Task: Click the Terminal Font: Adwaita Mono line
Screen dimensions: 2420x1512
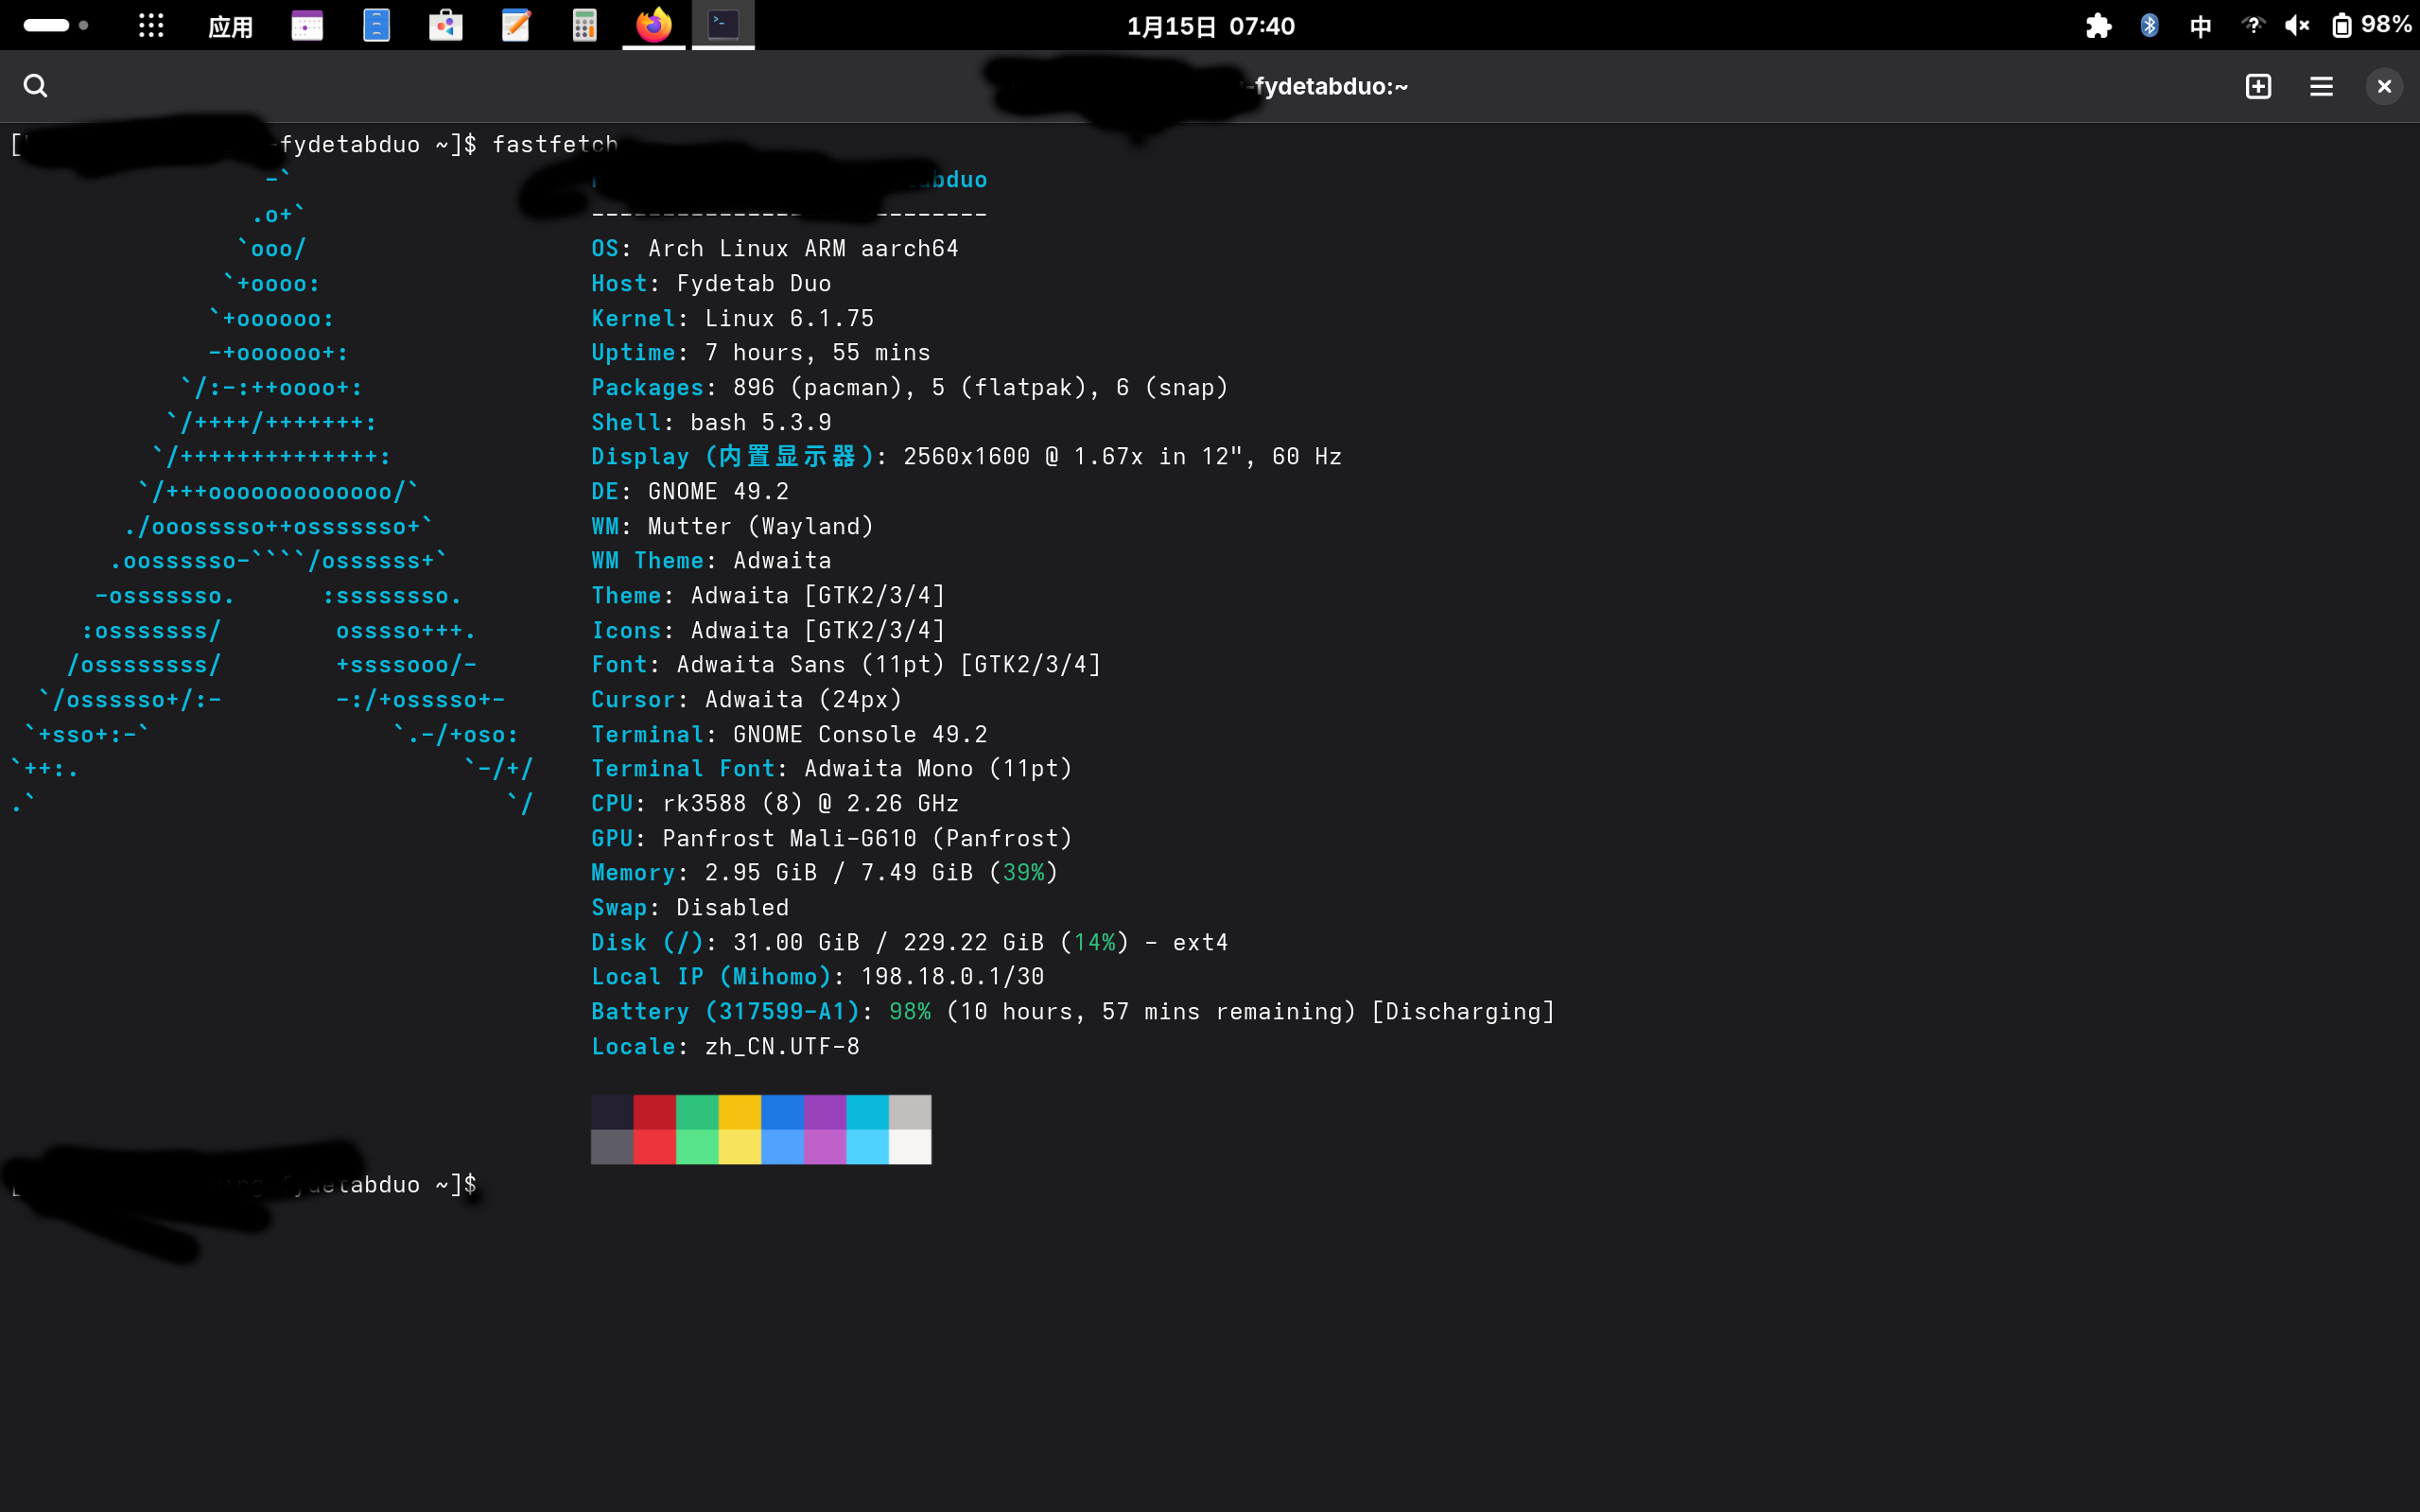Action: pyautogui.click(x=832, y=768)
